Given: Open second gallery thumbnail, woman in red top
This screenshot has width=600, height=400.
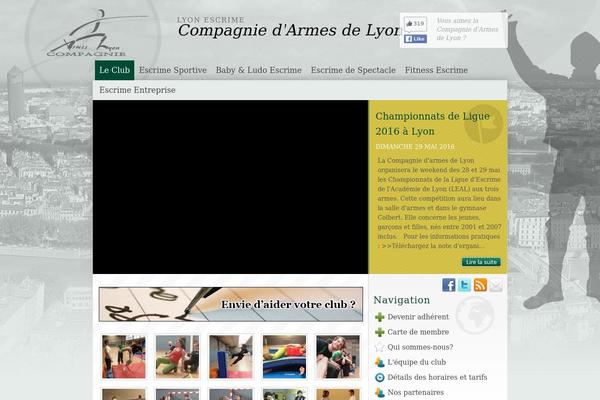Looking at the screenshot, I should [x=177, y=357].
